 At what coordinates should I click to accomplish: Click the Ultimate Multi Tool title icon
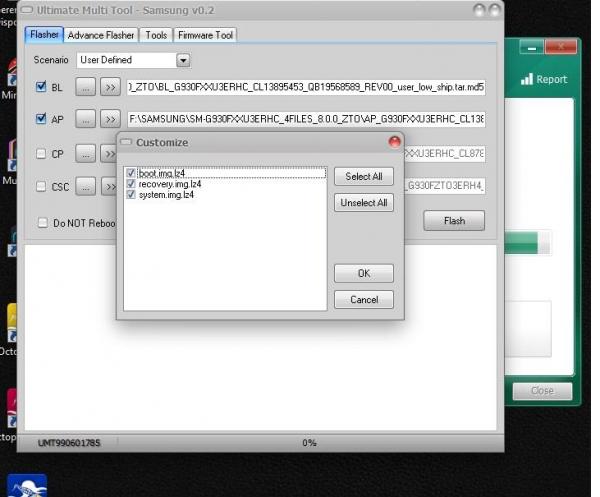26,10
